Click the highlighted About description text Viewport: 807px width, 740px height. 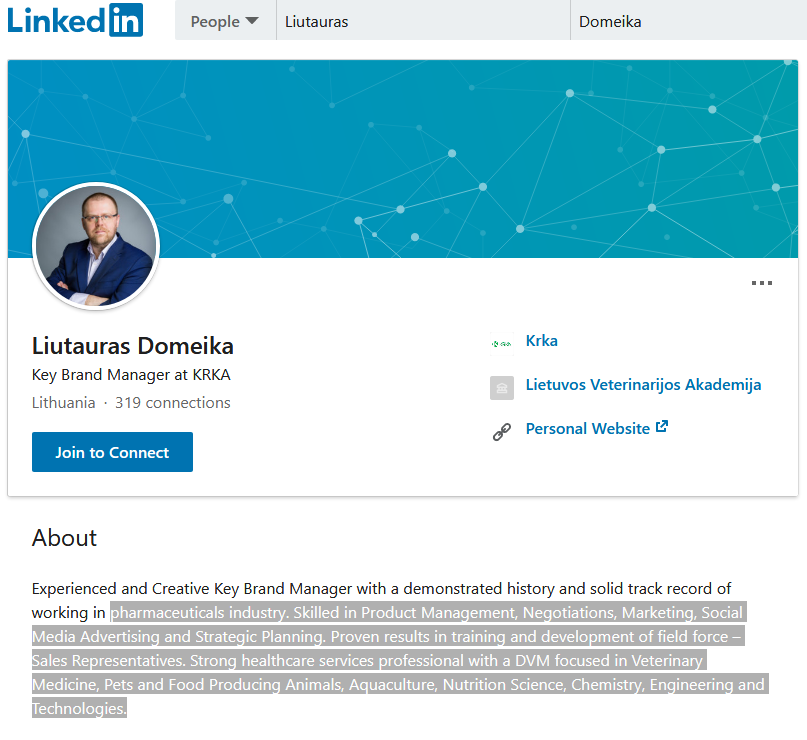(400, 660)
